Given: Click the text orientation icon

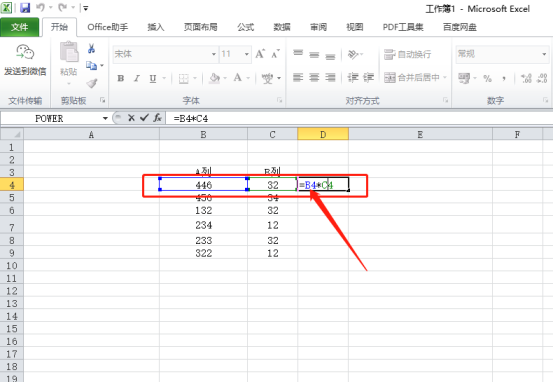Looking at the screenshot, I should click(353, 54).
